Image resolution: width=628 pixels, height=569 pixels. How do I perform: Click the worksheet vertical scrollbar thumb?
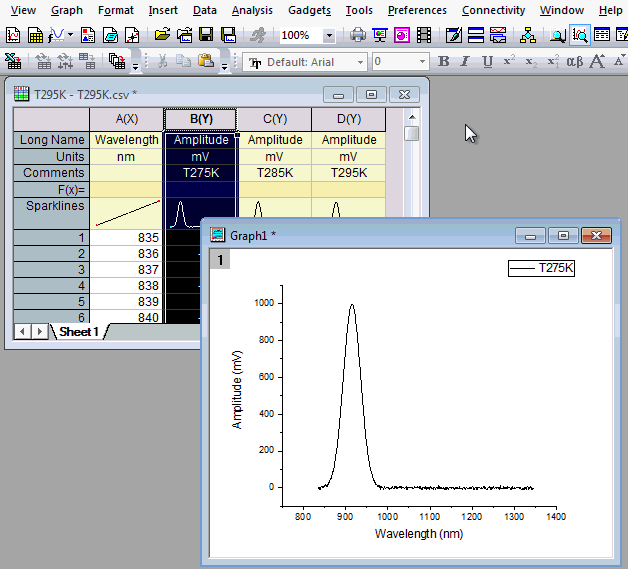tap(412, 134)
